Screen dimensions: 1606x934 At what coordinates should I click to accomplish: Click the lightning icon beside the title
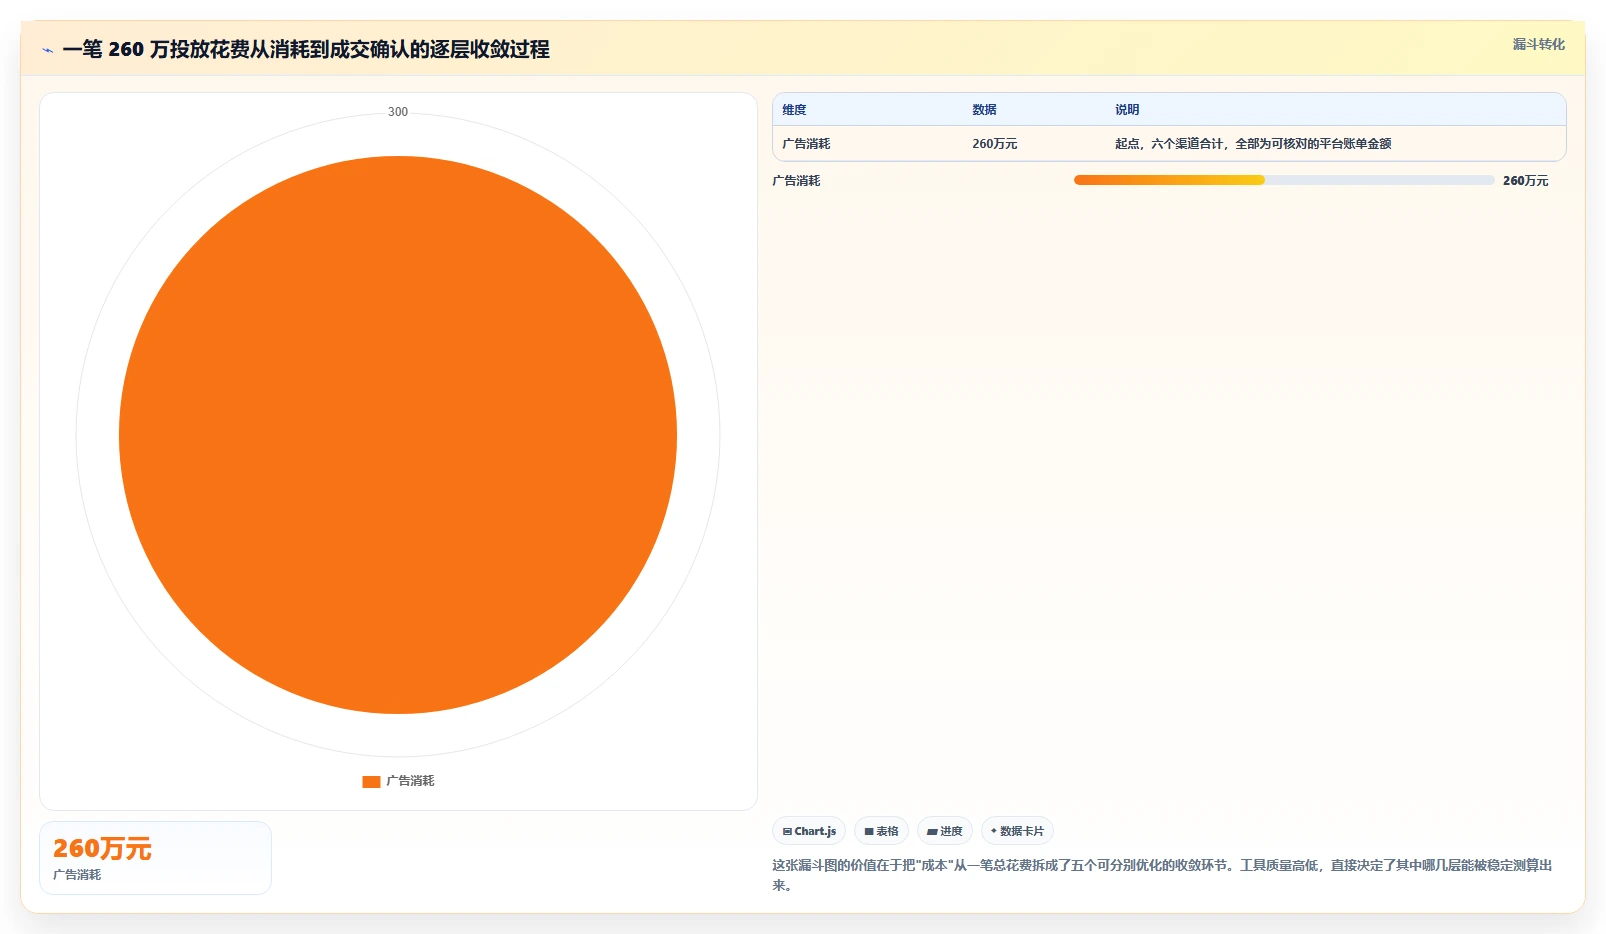(47, 50)
